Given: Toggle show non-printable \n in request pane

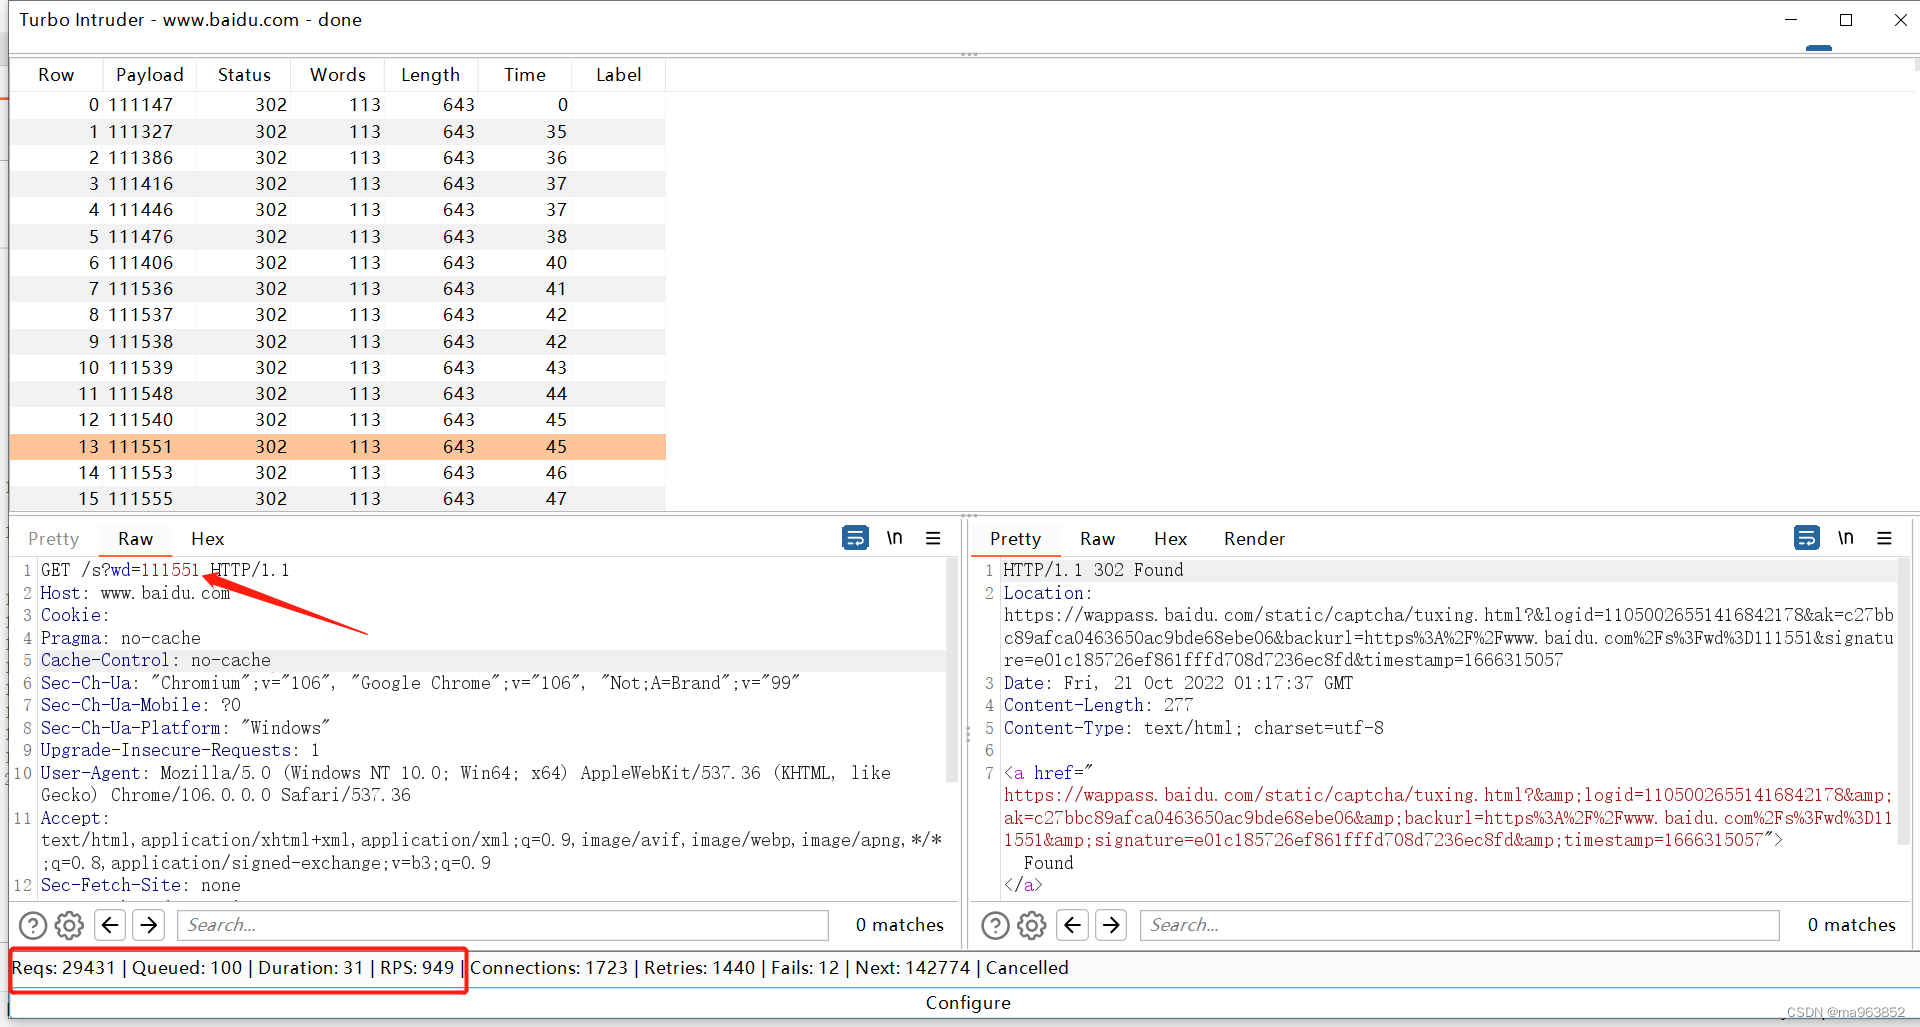Looking at the screenshot, I should click(x=894, y=538).
